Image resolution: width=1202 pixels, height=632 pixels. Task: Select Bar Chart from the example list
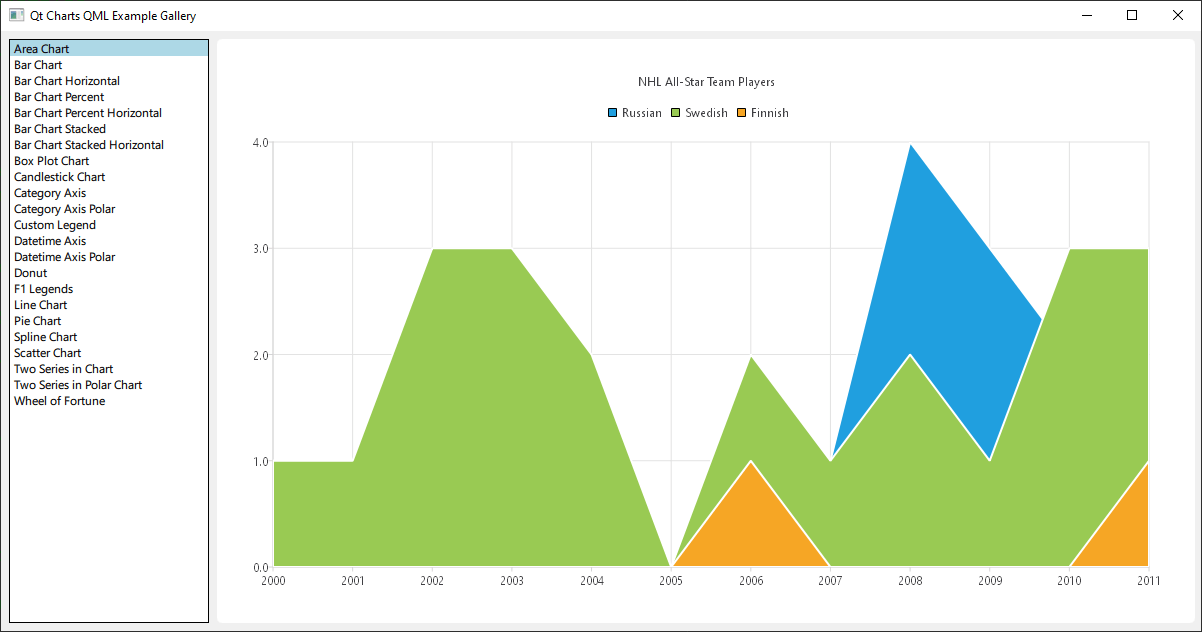[38, 64]
